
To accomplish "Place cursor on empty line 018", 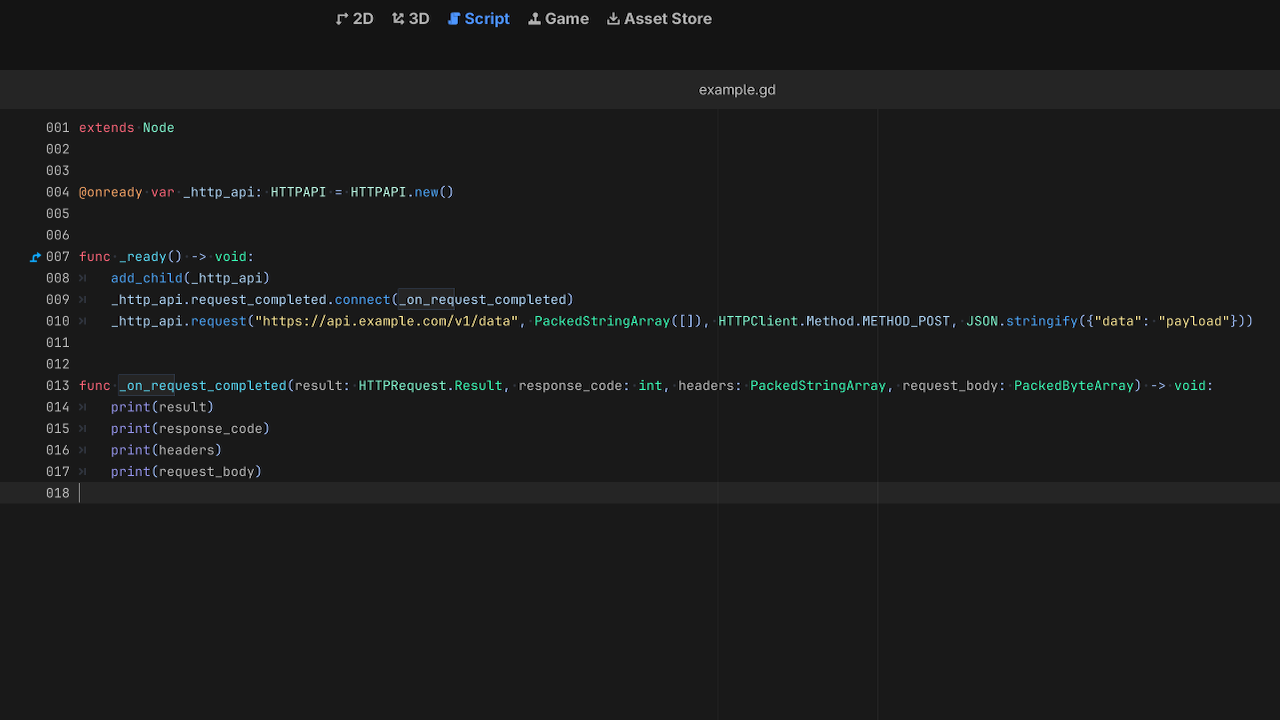I will (640, 493).
